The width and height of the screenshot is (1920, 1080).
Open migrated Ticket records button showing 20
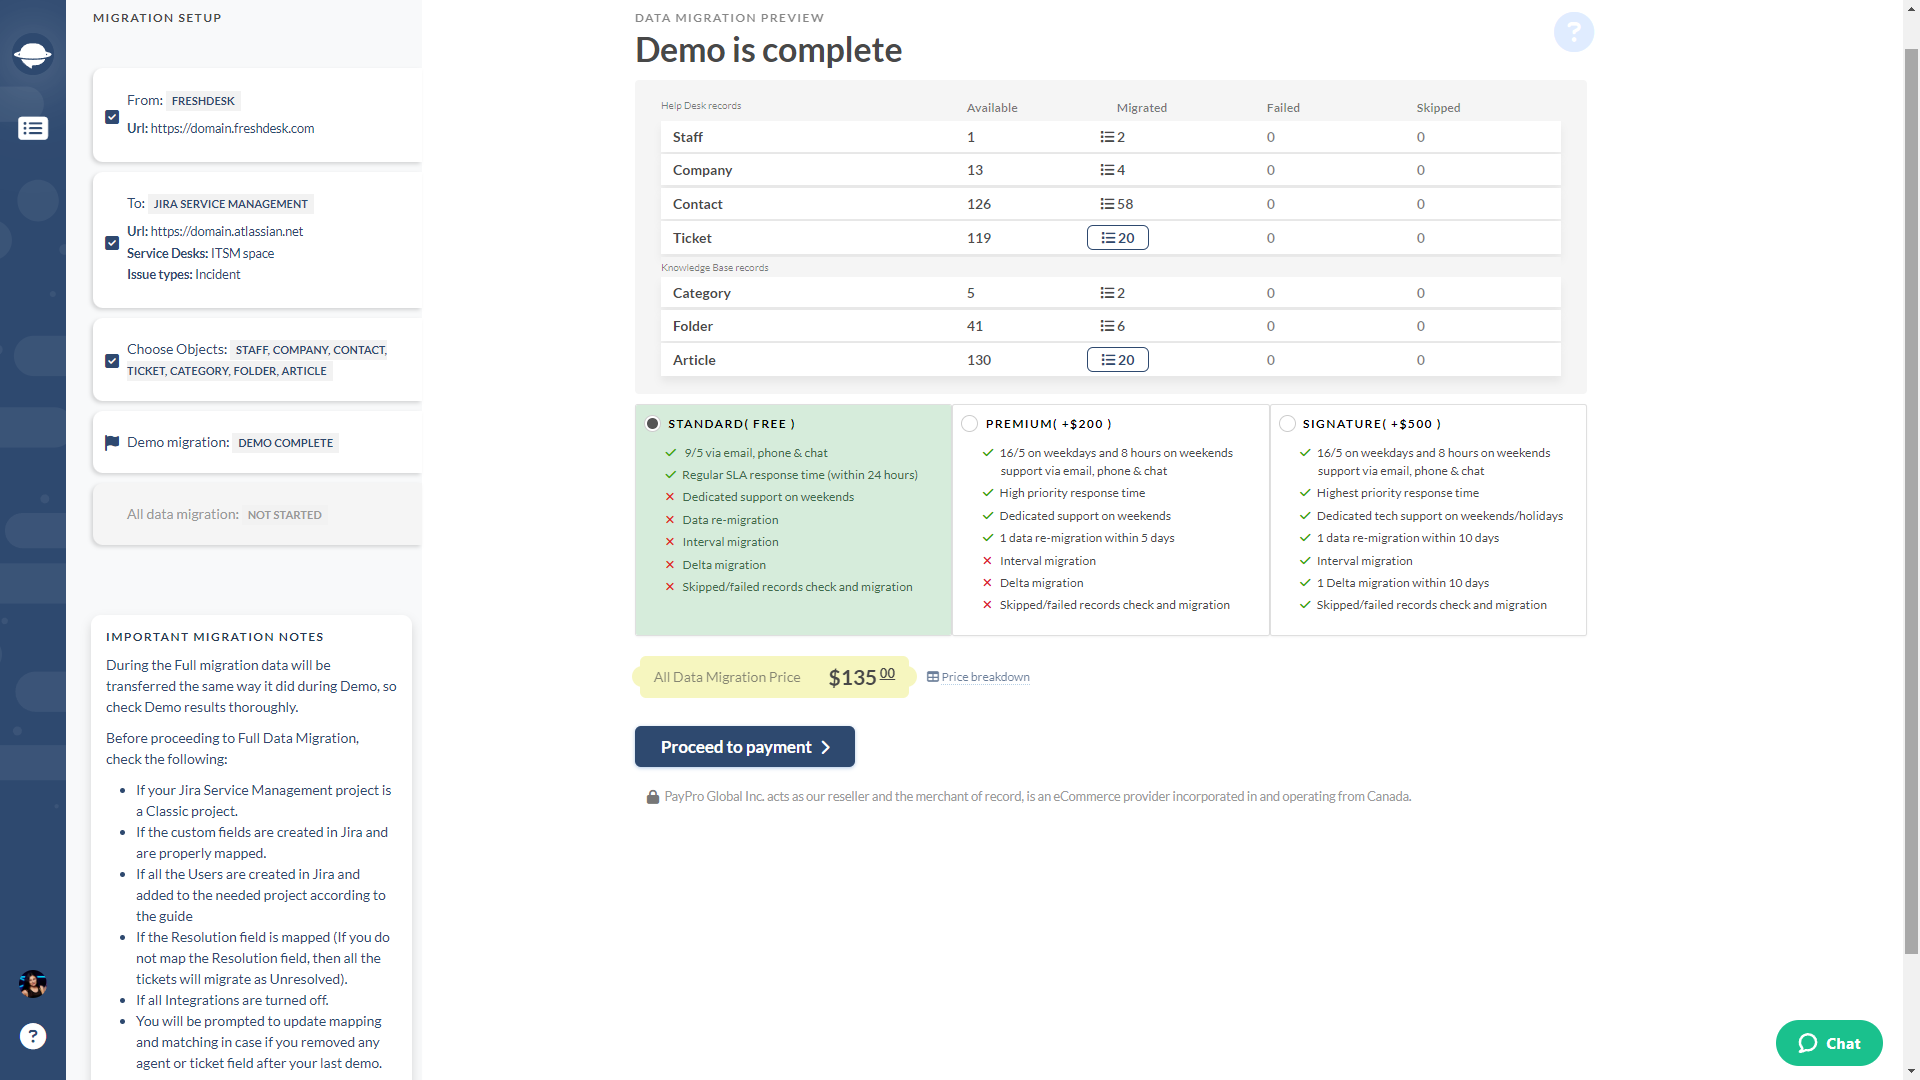point(1117,238)
